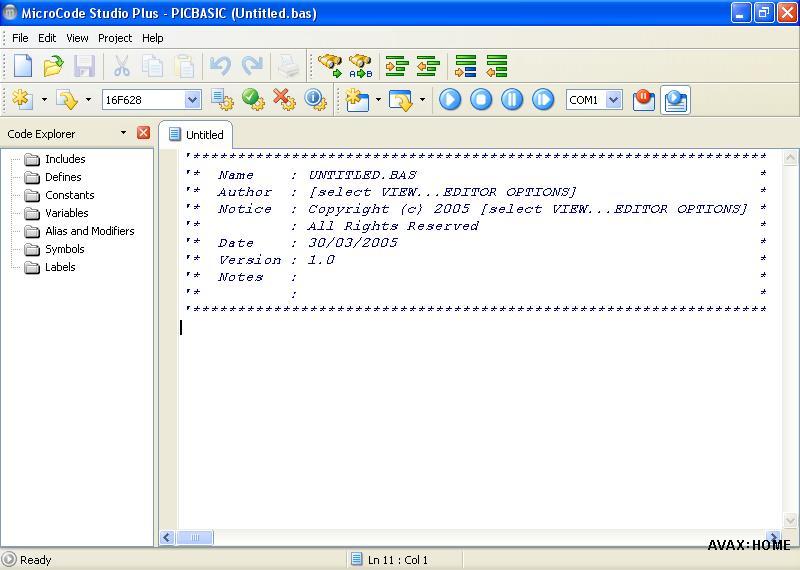Select the Variables folder in Code Explorer
Viewport: 800px width, 570px height.
66,213
